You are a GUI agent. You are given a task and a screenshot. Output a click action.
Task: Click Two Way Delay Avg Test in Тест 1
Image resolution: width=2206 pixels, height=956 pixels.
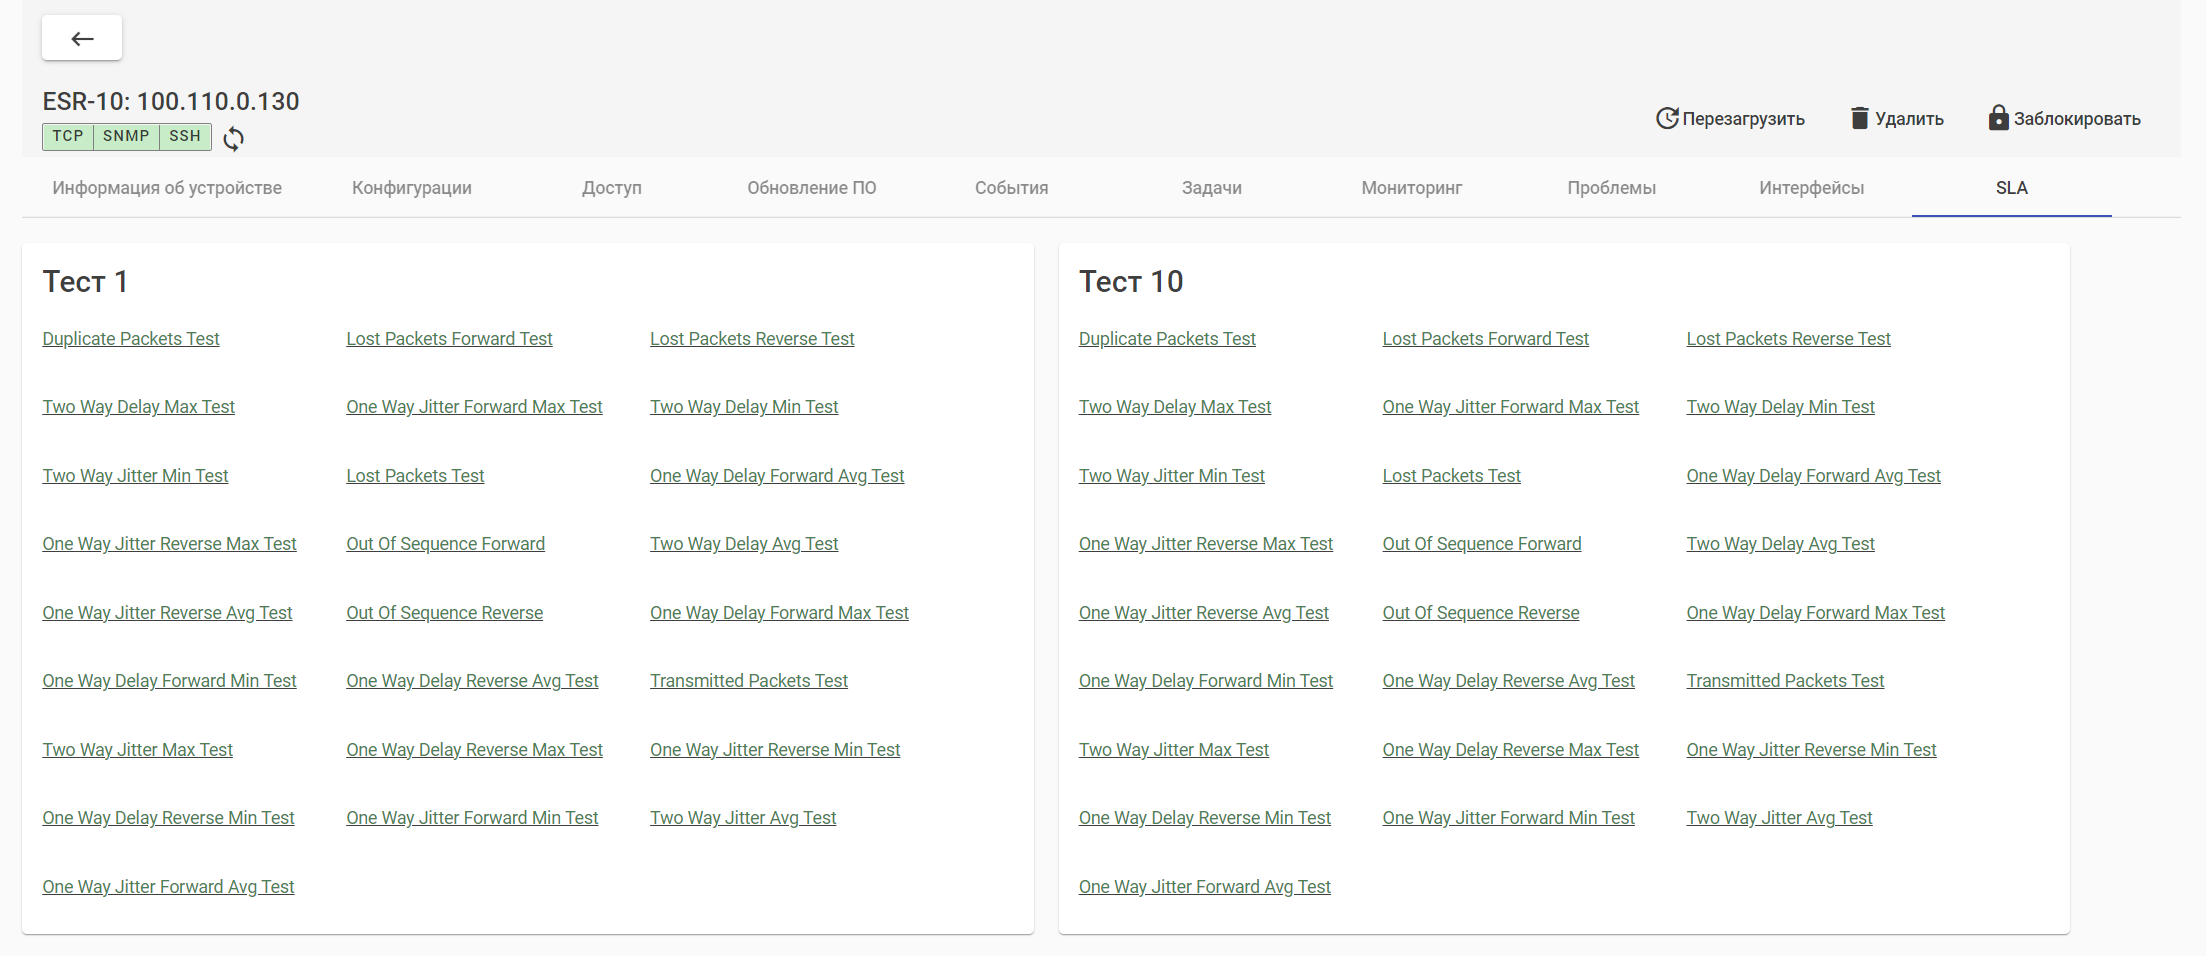click(744, 544)
